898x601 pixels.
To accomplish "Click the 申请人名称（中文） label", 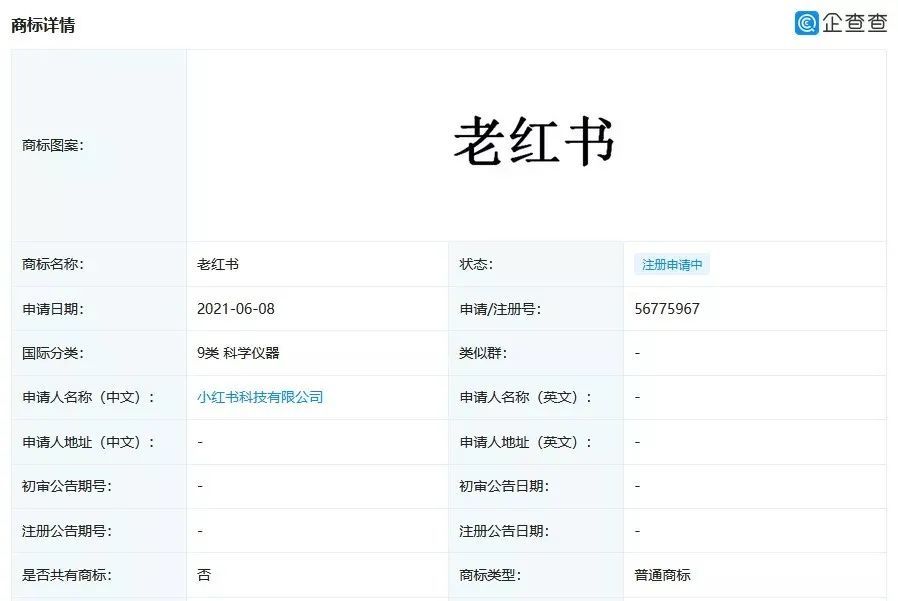I will tap(88, 397).
